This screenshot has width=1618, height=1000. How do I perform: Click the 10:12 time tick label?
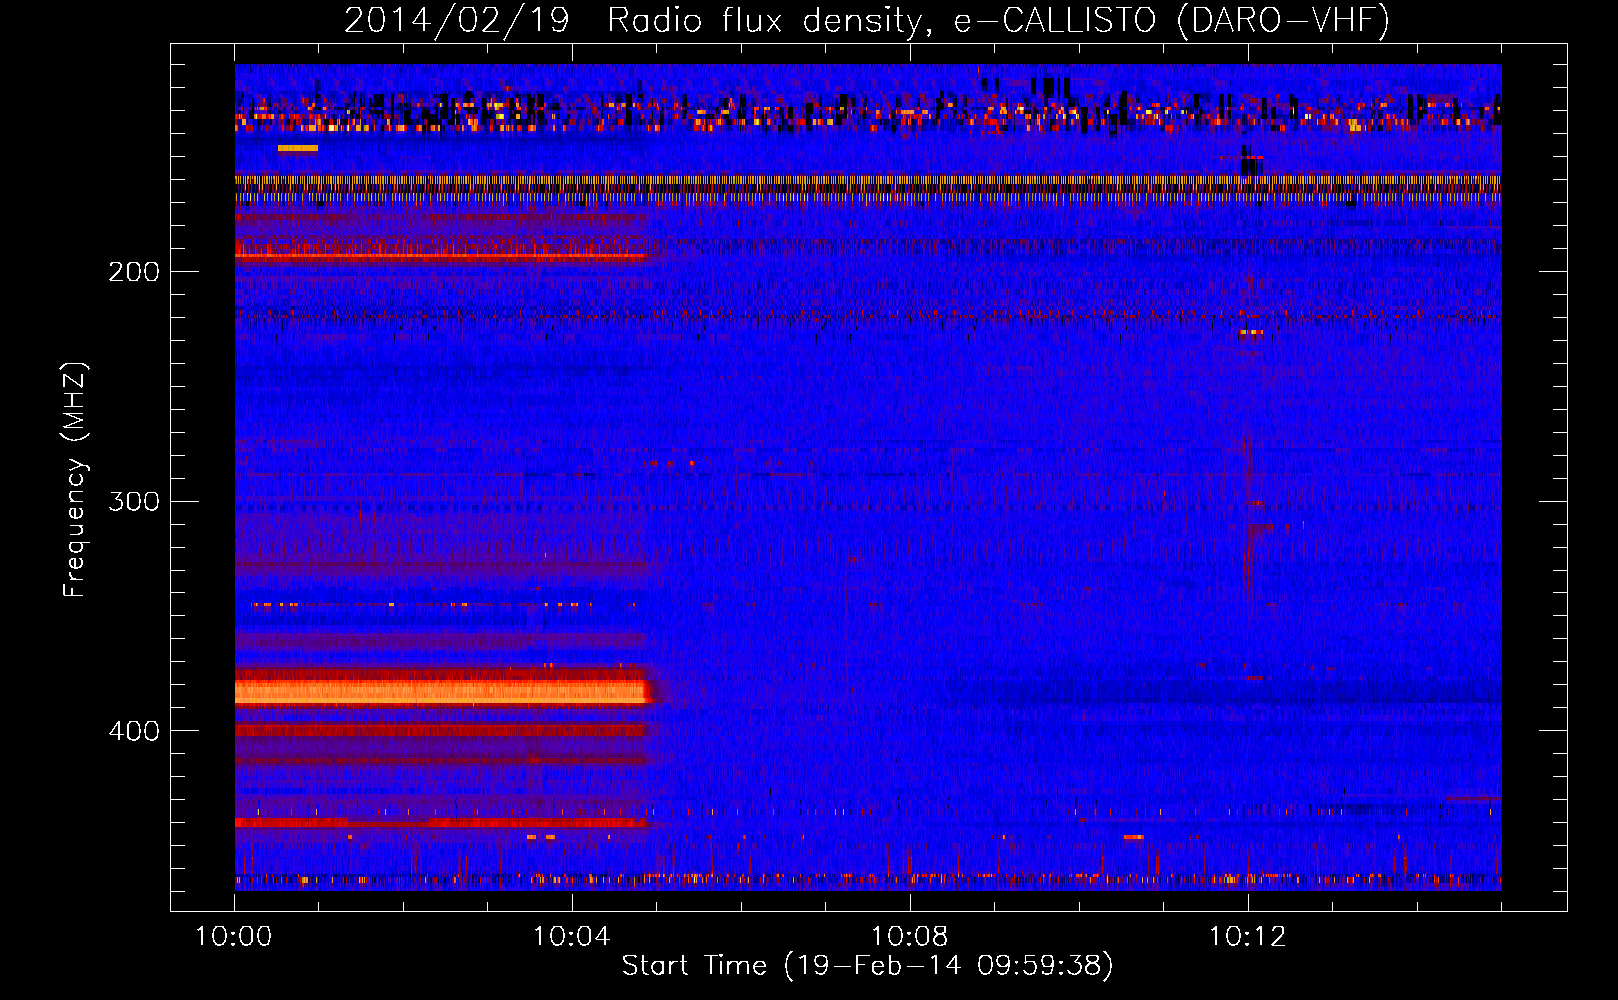1247,937
